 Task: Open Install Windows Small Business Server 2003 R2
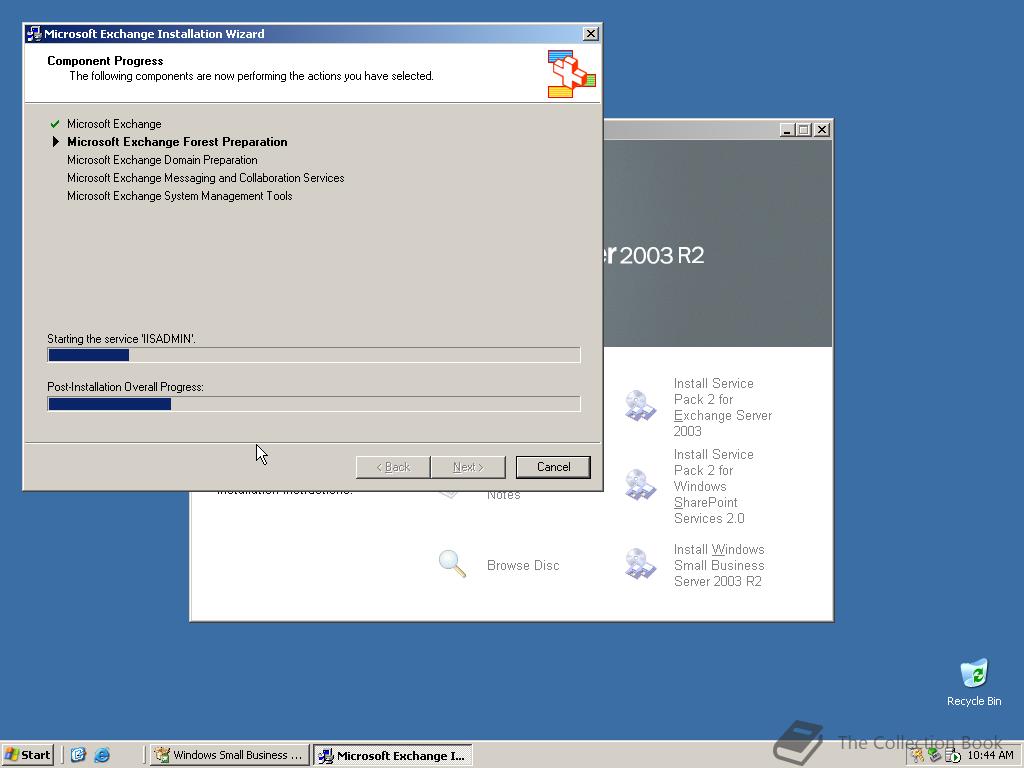pyautogui.click(x=719, y=566)
